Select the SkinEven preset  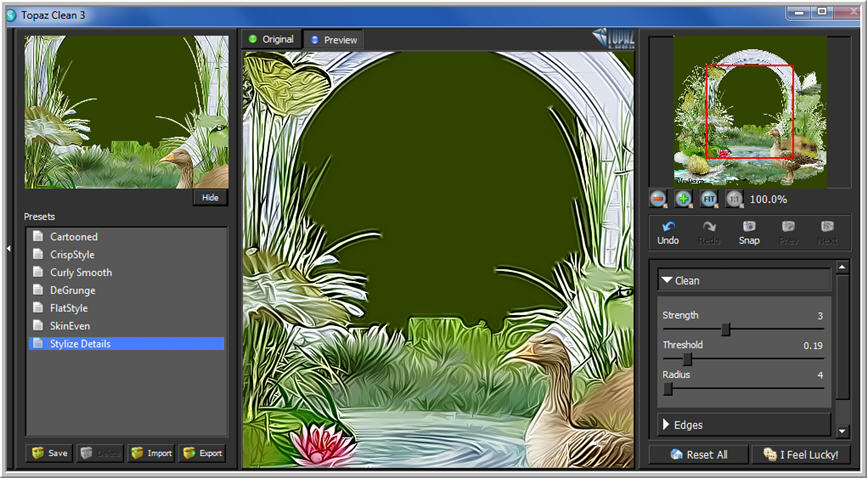click(x=126, y=326)
